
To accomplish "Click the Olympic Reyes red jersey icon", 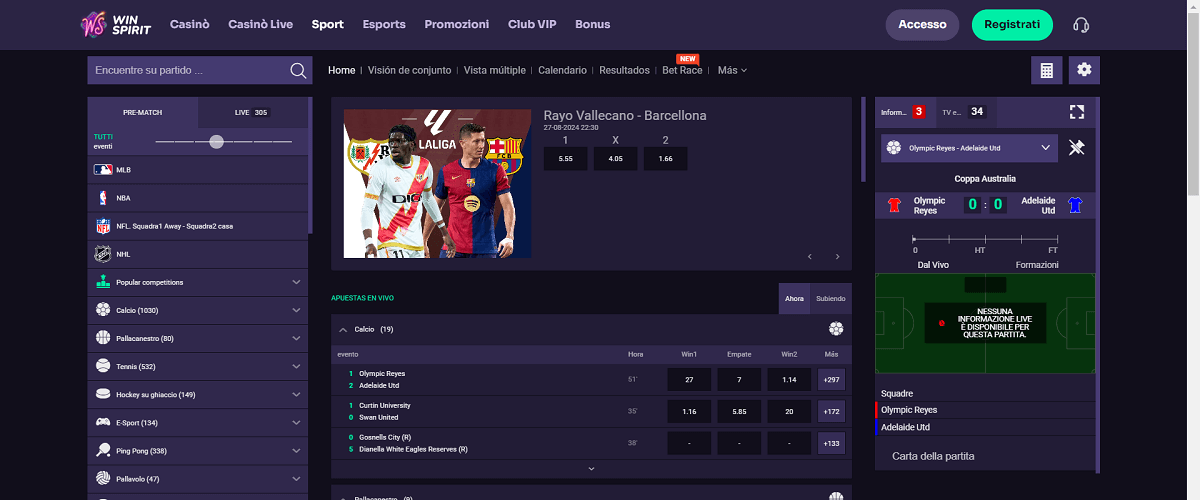I will [895, 204].
